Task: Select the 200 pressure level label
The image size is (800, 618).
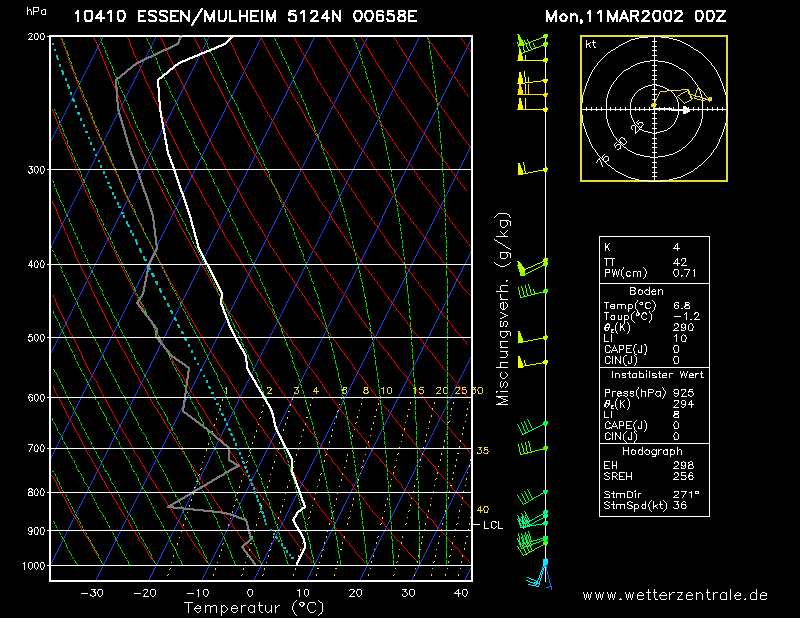Action: click(x=37, y=37)
